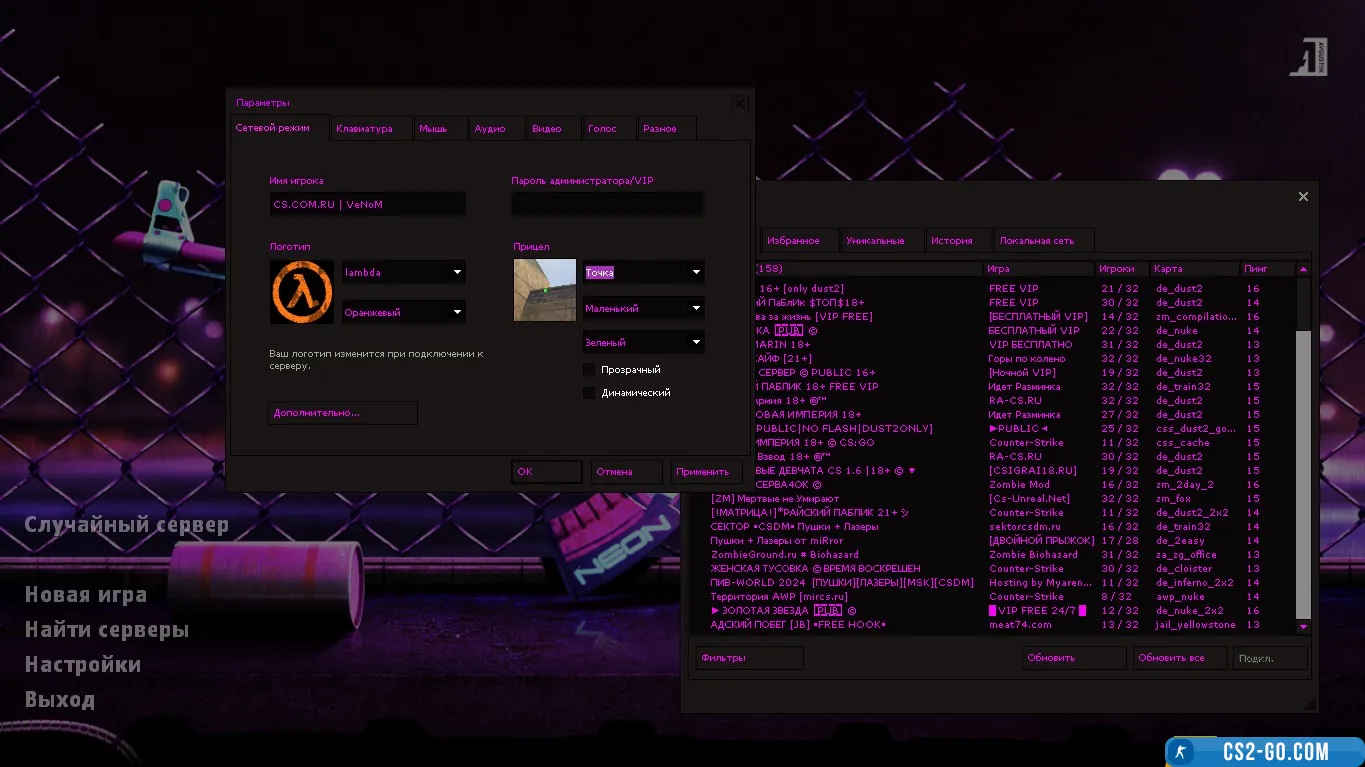Expand the Зеленый crosshair color dropdown
Screen dimensions: 1365x767
pyautogui.click(x=643, y=342)
